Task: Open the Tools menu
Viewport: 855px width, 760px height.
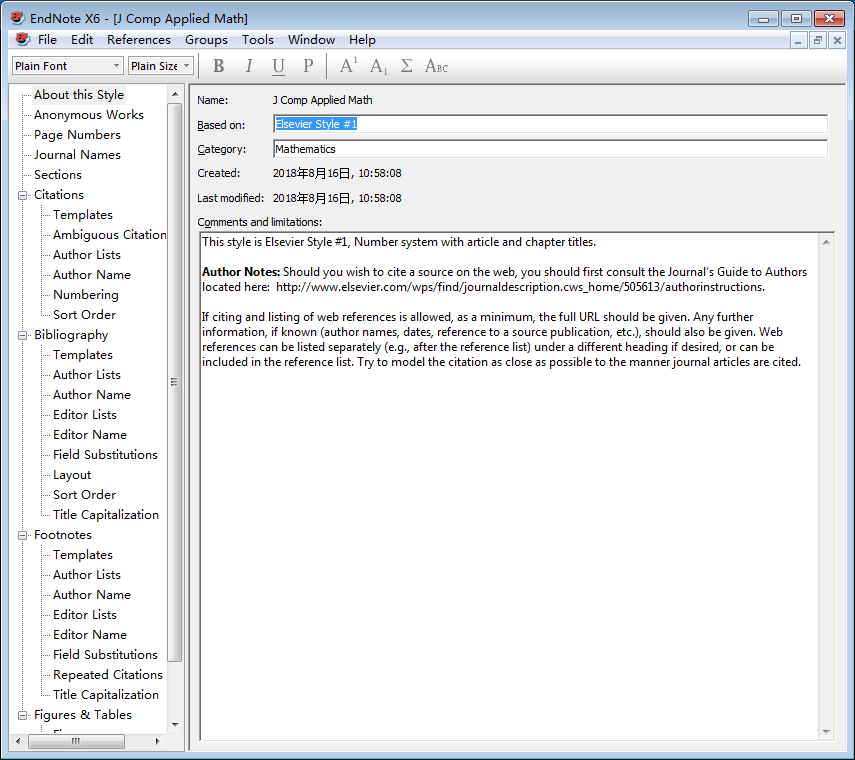Action: tap(257, 40)
